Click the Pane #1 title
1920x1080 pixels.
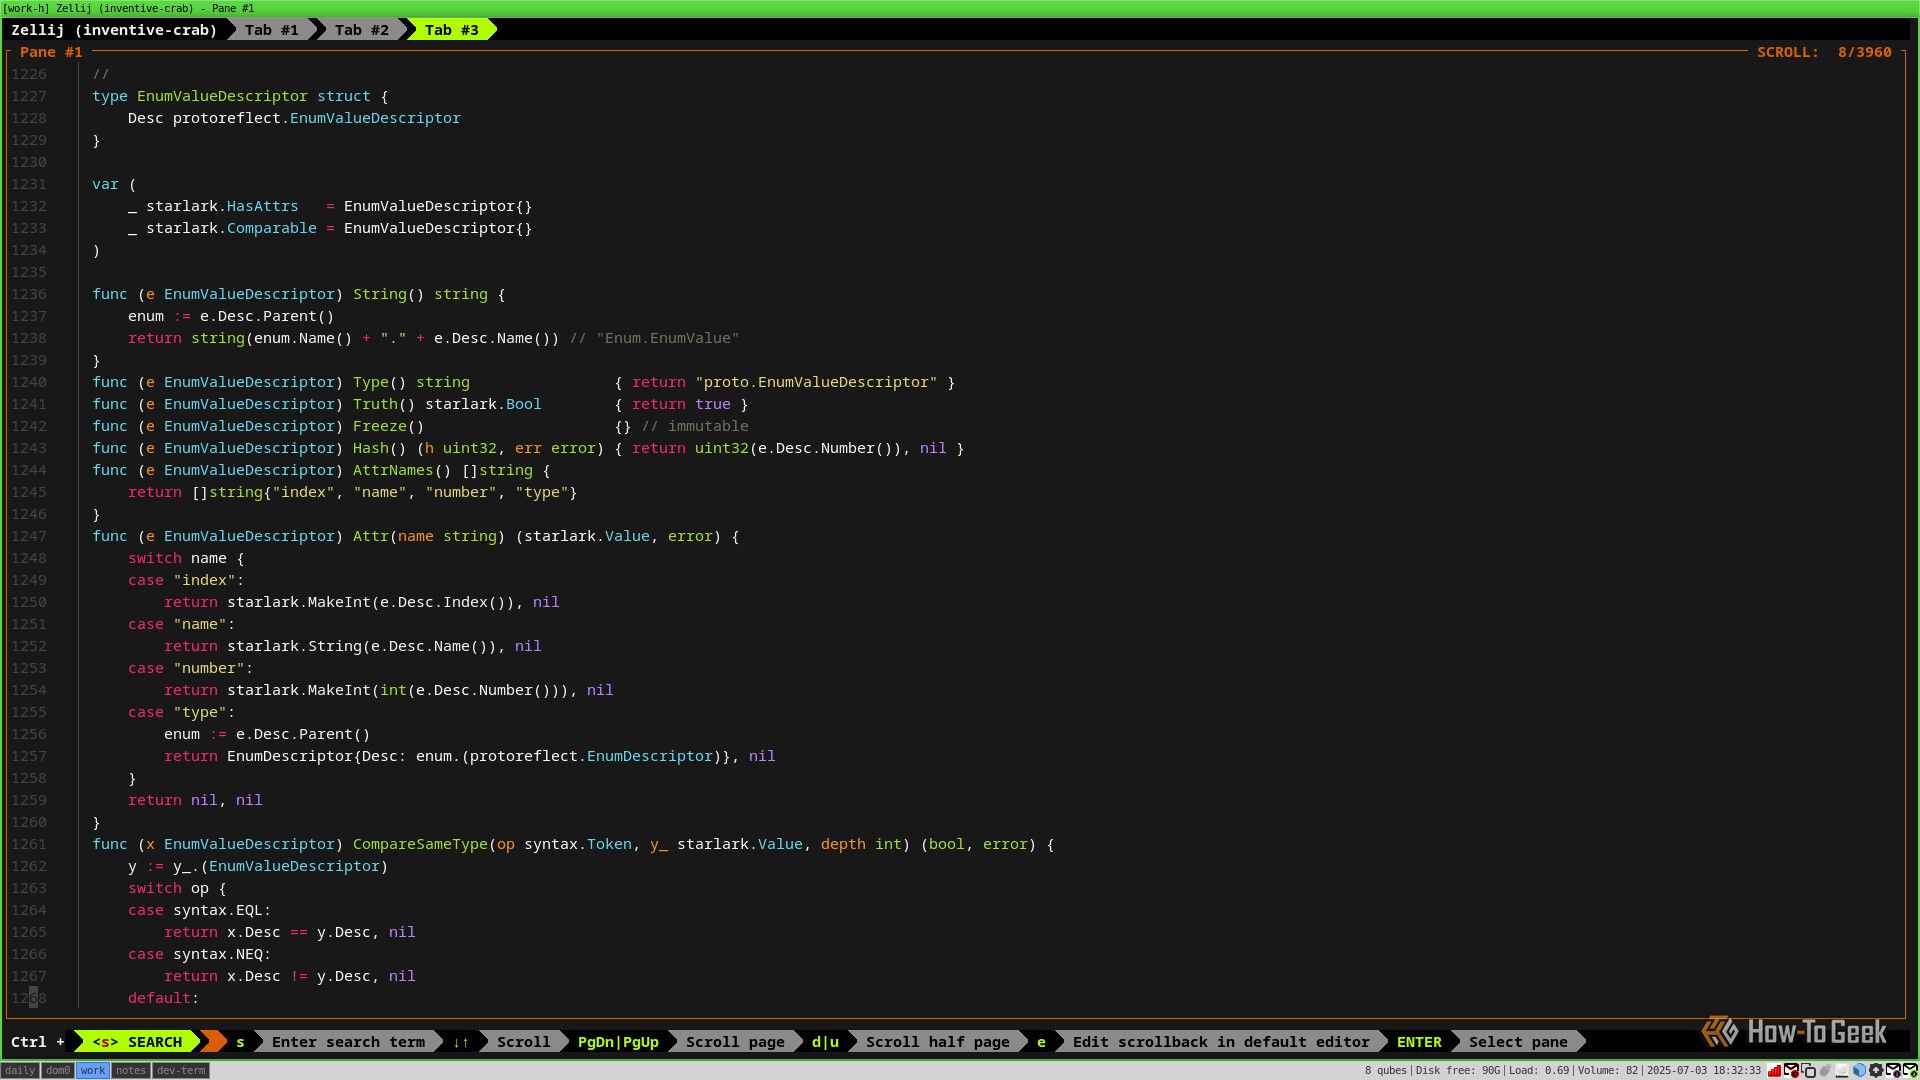point(48,52)
